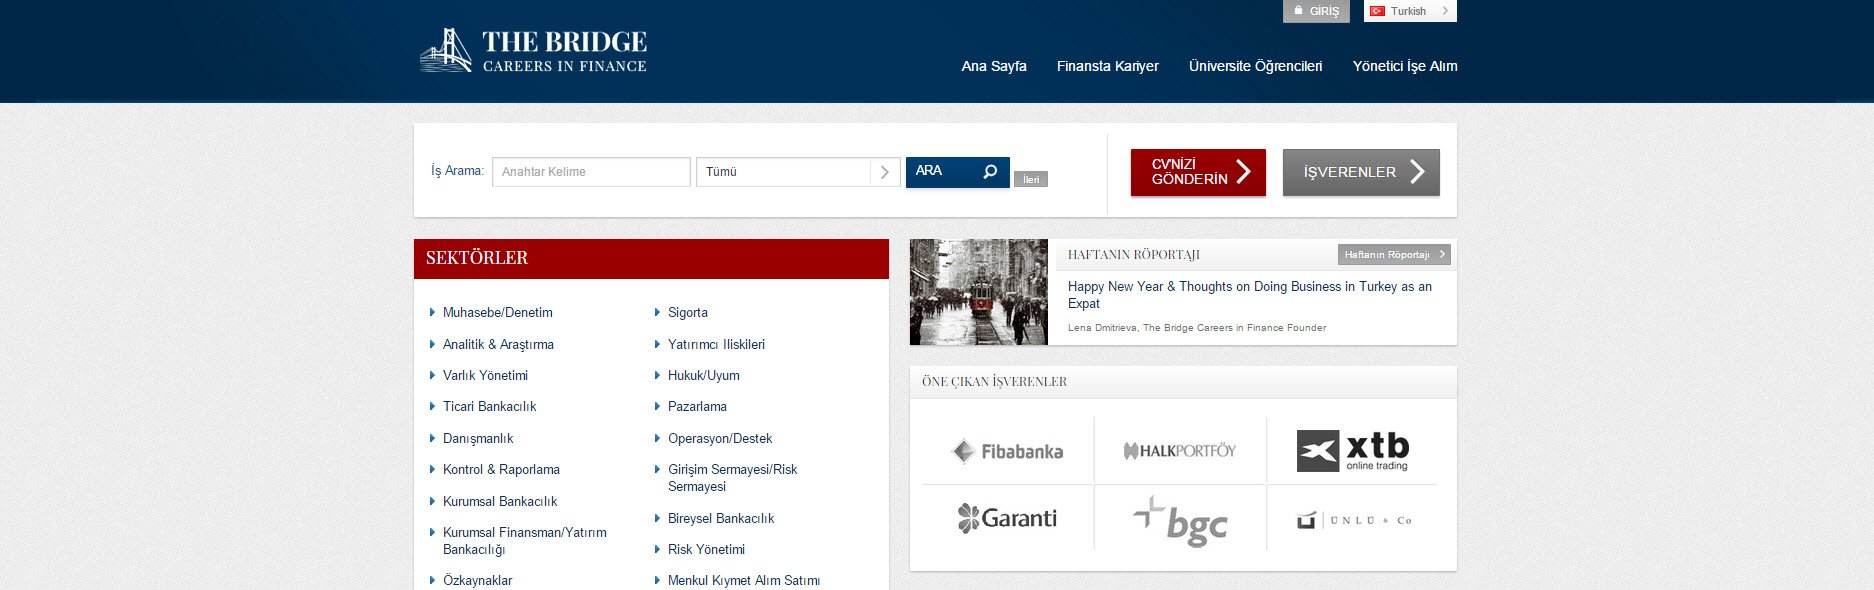Open the bgc employer logo

(1180, 519)
